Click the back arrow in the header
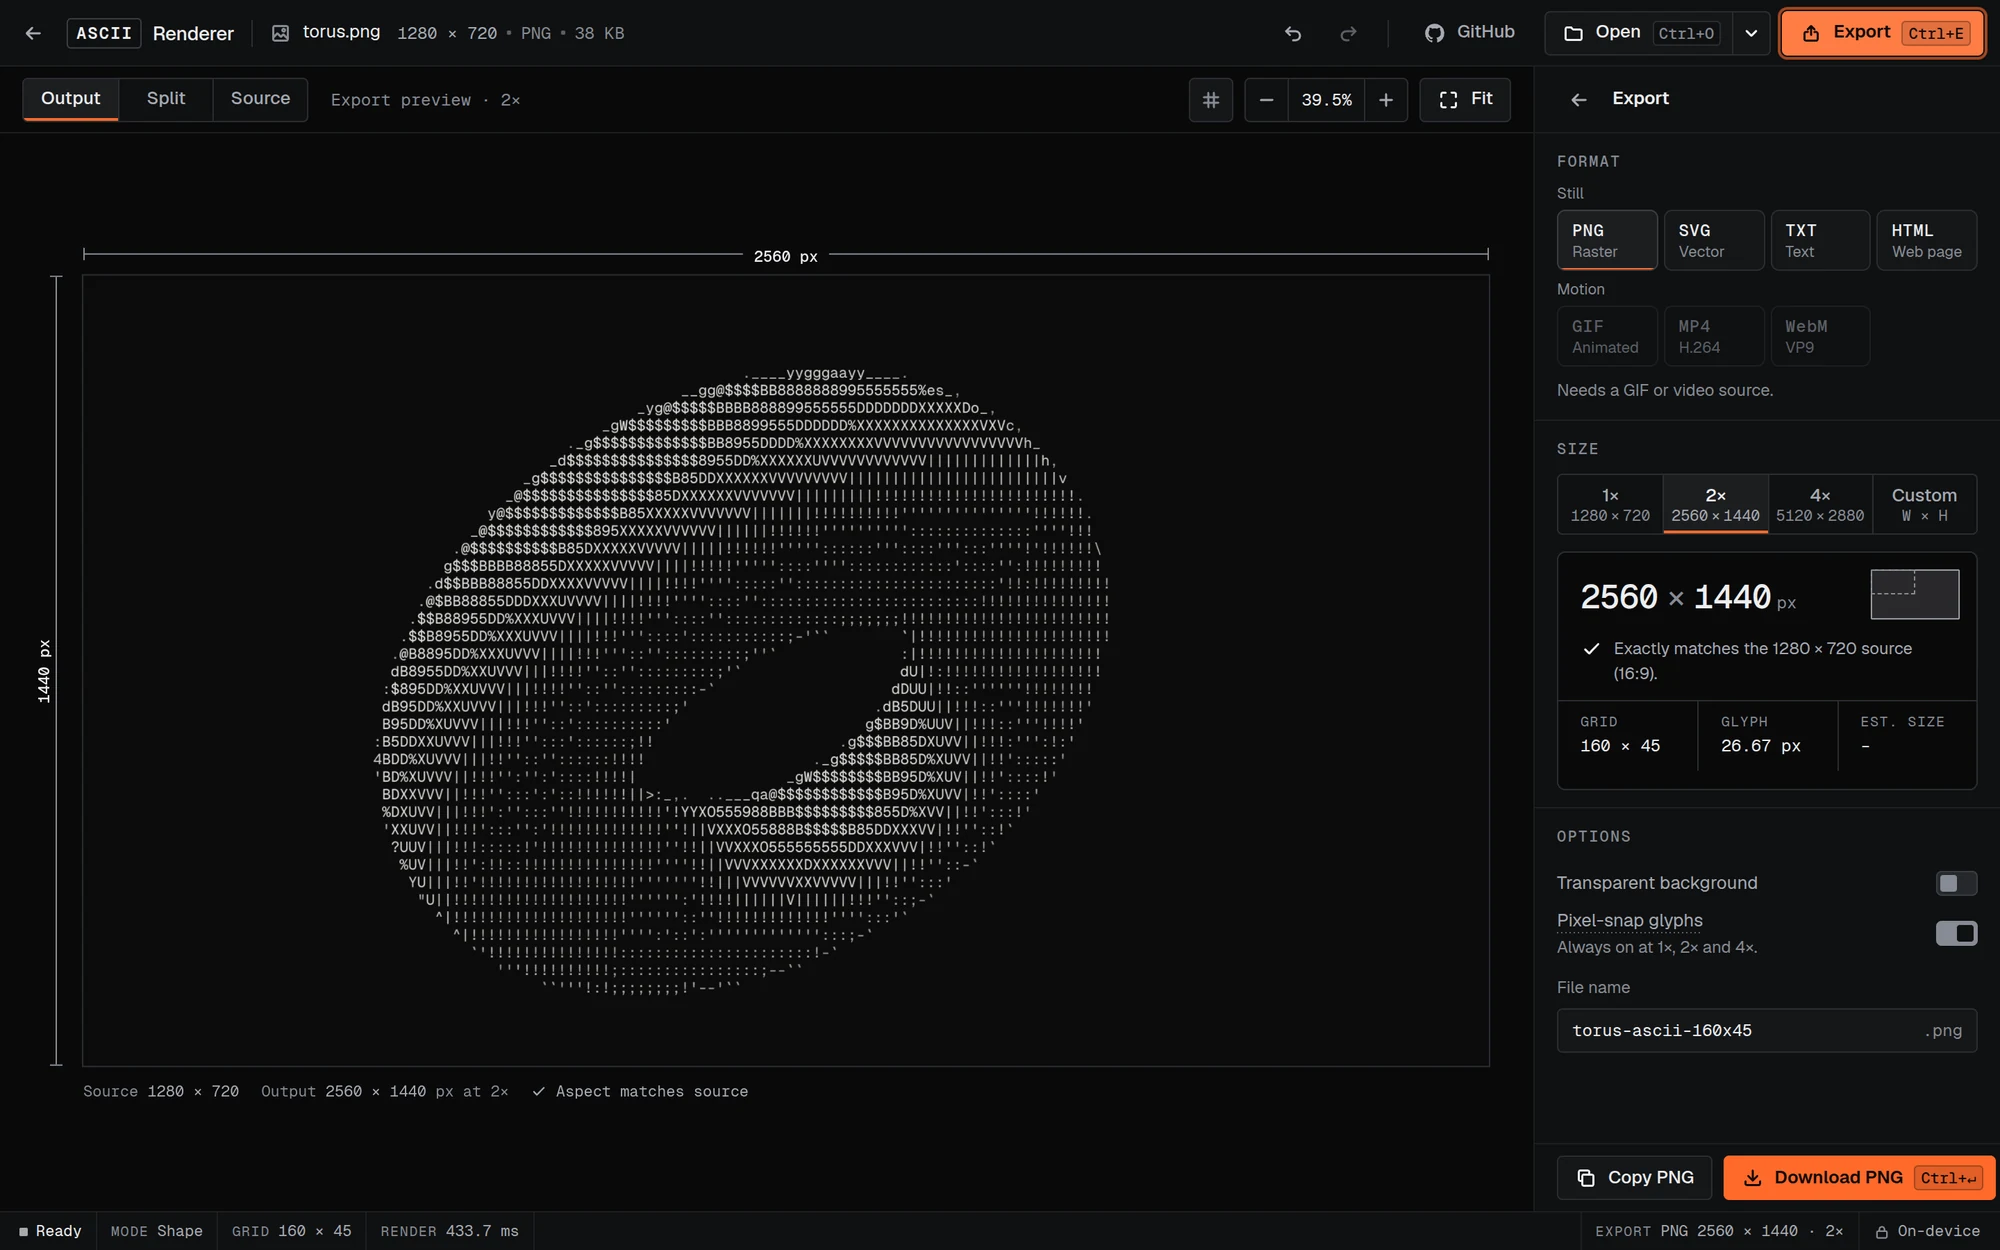 coord(33,33)
